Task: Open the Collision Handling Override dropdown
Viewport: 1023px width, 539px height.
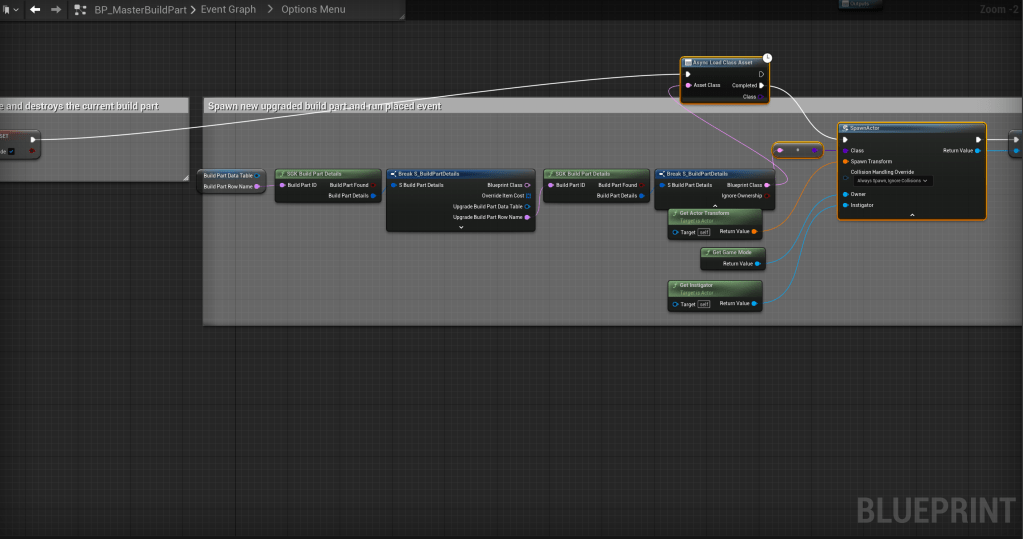Action: click(892, 181)
